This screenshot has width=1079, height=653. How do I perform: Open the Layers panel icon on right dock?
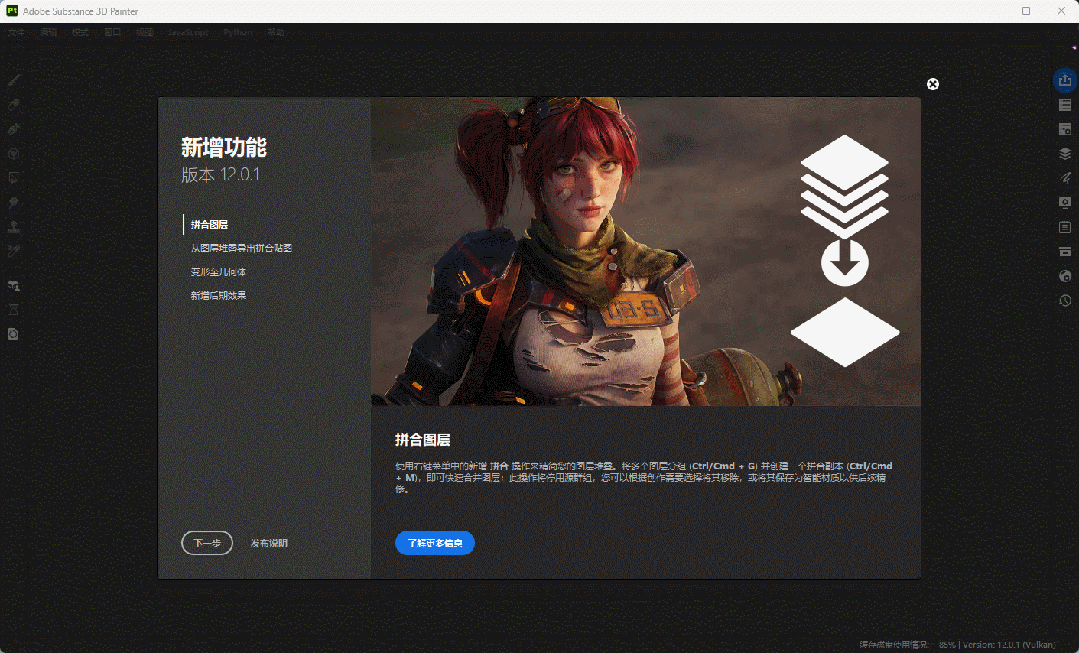tap(1065, 153)
